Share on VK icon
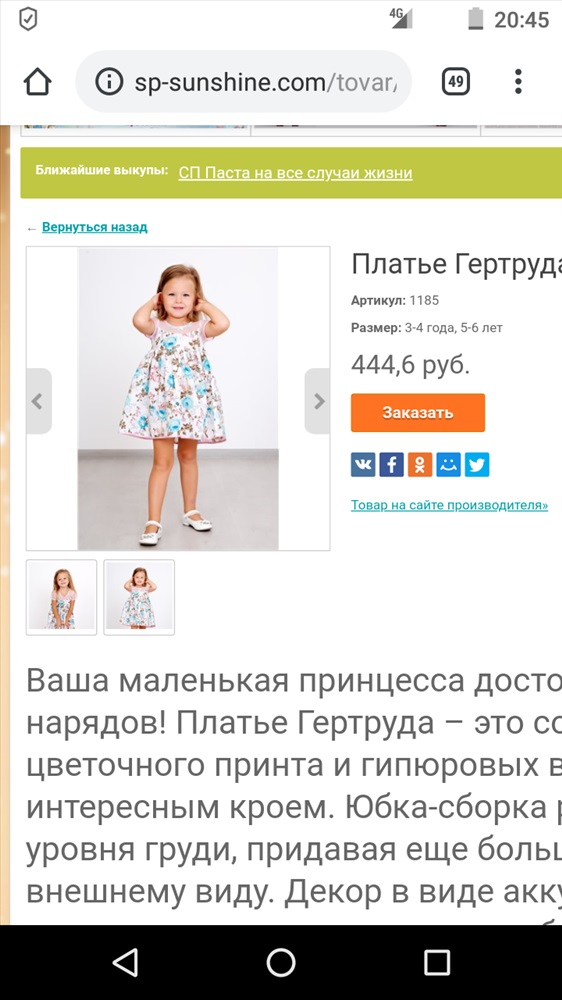This screenshot has height=1000, width=562. 363,464
